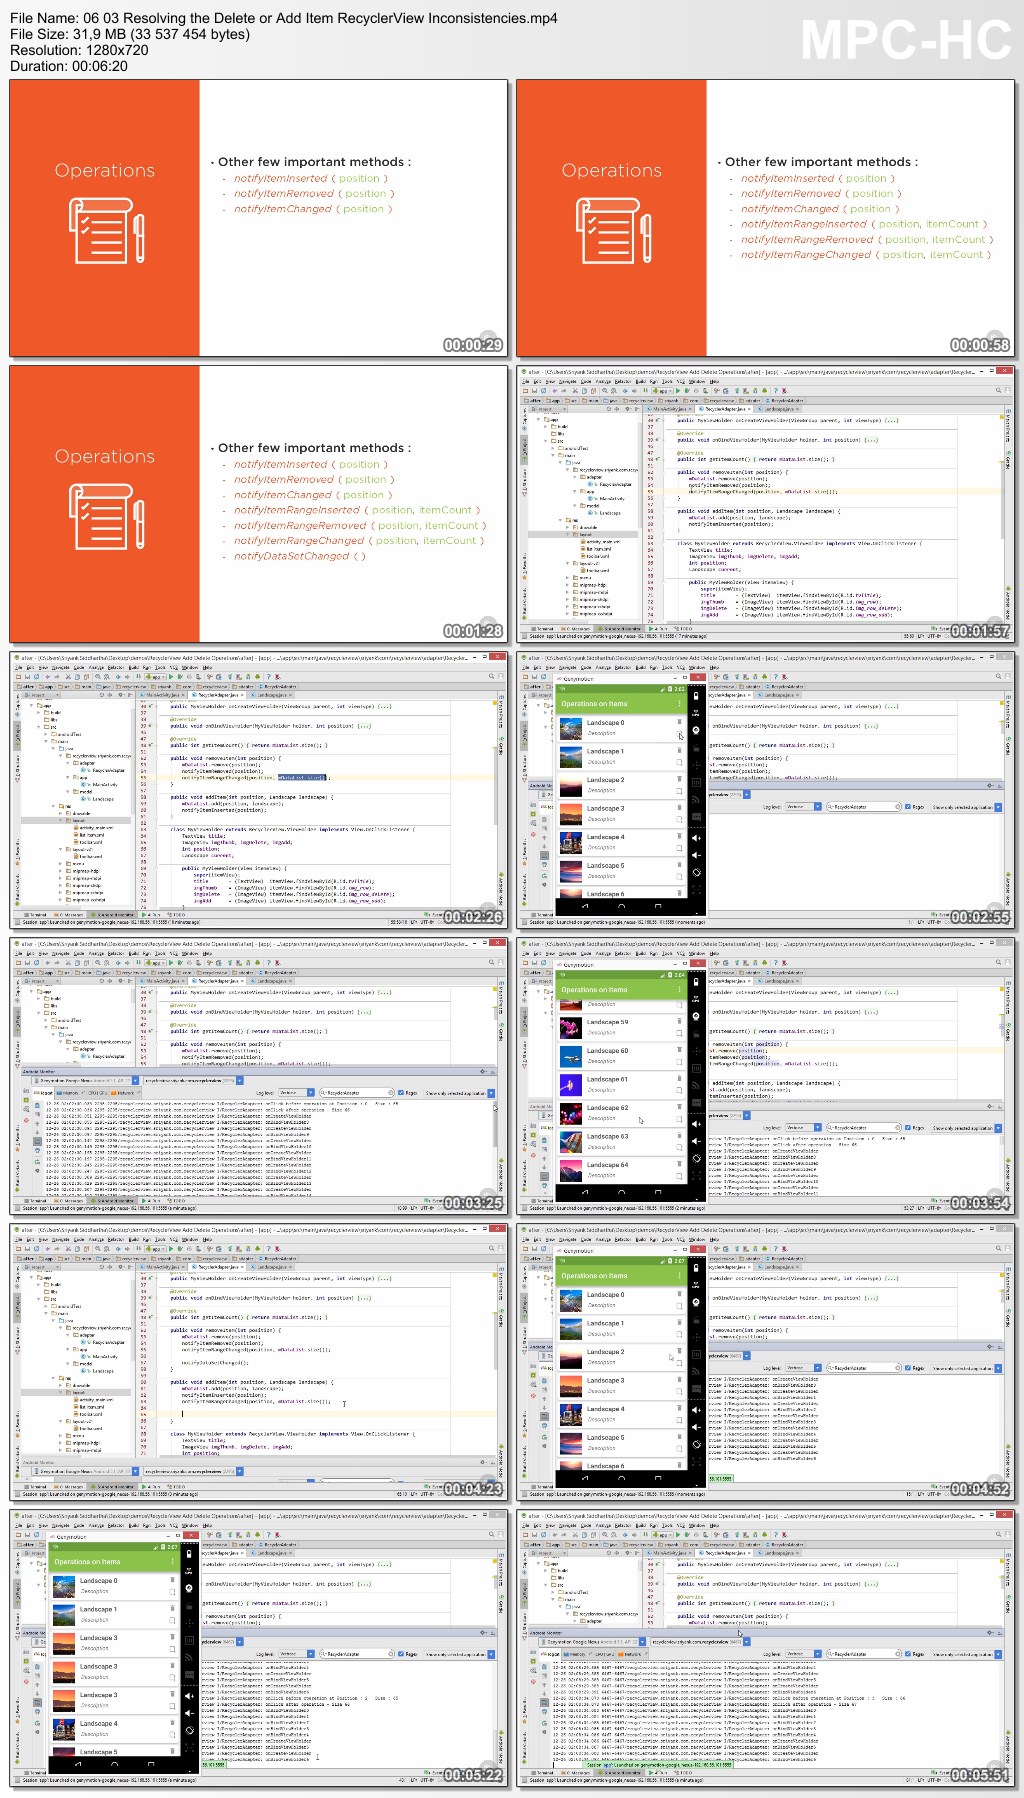Tap Android back button in 00:02:55 frame
This screenshot has width=1024, height=1798.
click(585, 906)
